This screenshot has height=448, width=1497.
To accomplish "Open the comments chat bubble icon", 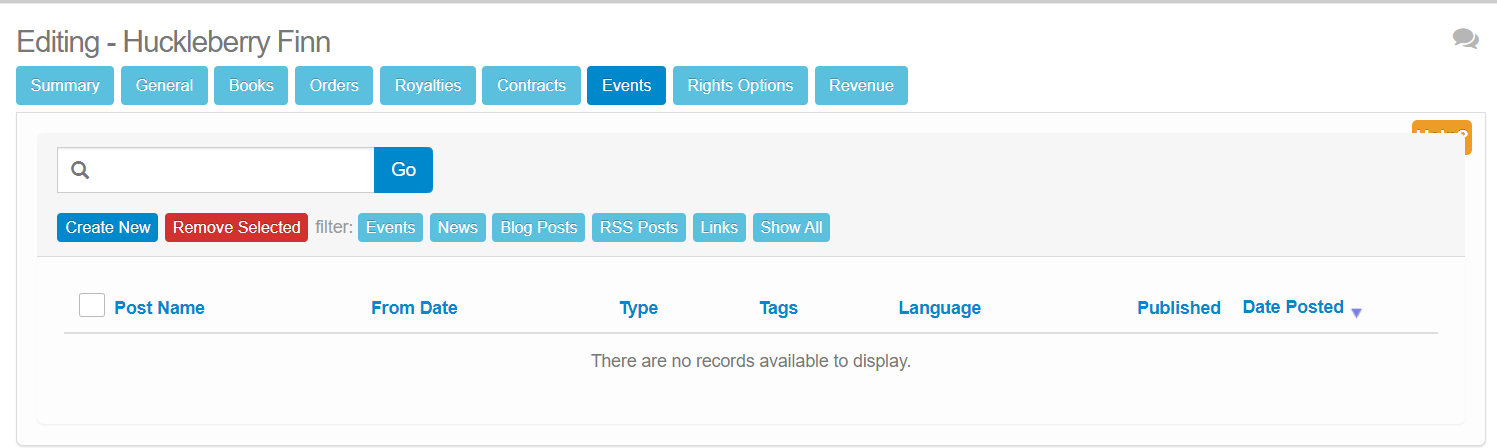I will tap(1465, 39).
